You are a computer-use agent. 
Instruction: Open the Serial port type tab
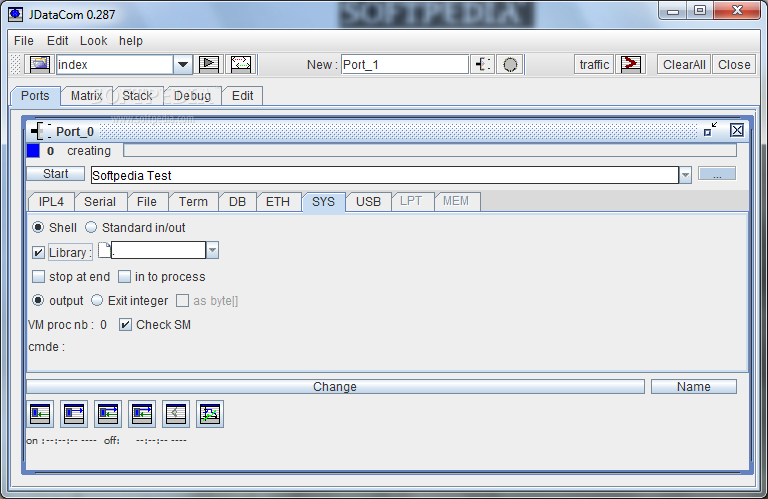tap(100, 202)
